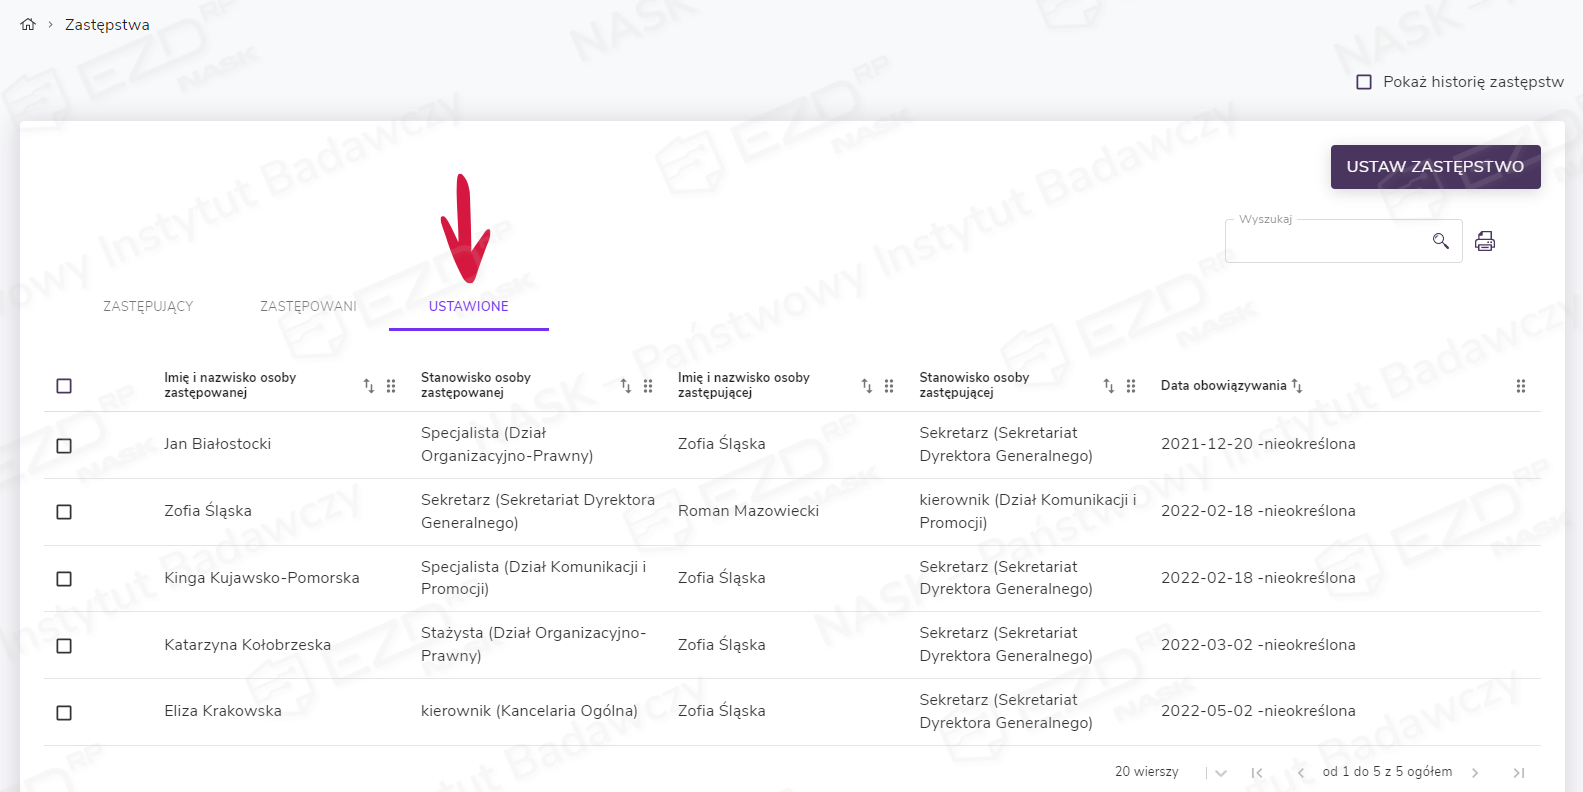Sort by Stanowisko osoby zastępującej column

pos(1108,386)
